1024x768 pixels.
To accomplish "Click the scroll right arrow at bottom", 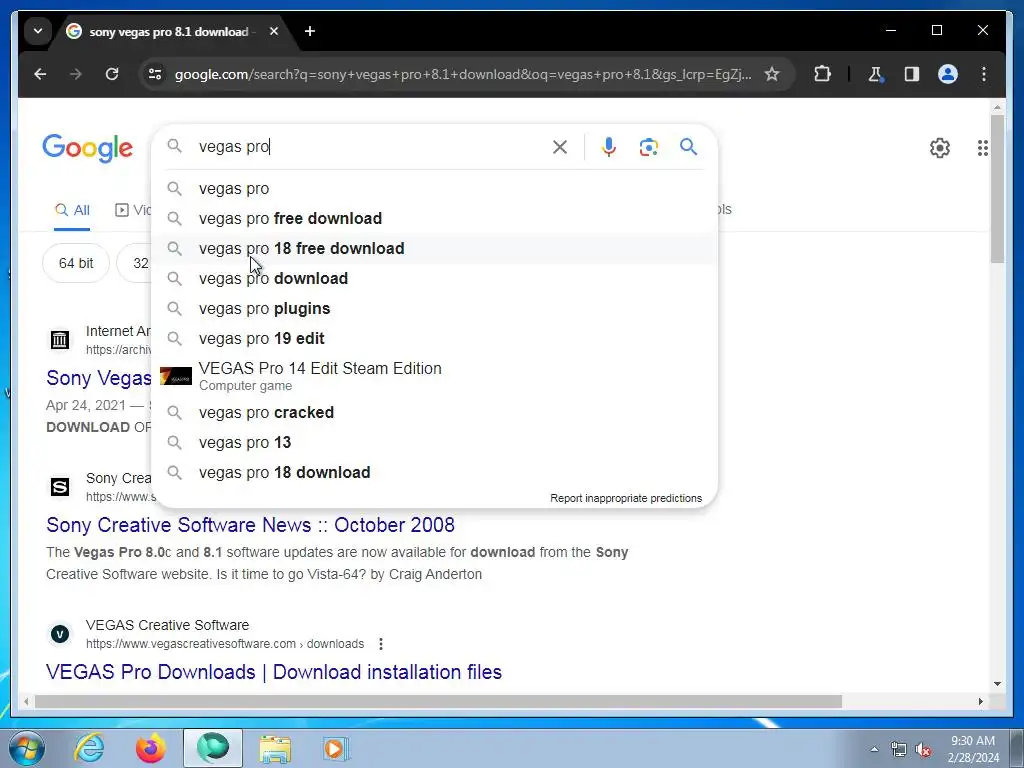I will point(980,701).
